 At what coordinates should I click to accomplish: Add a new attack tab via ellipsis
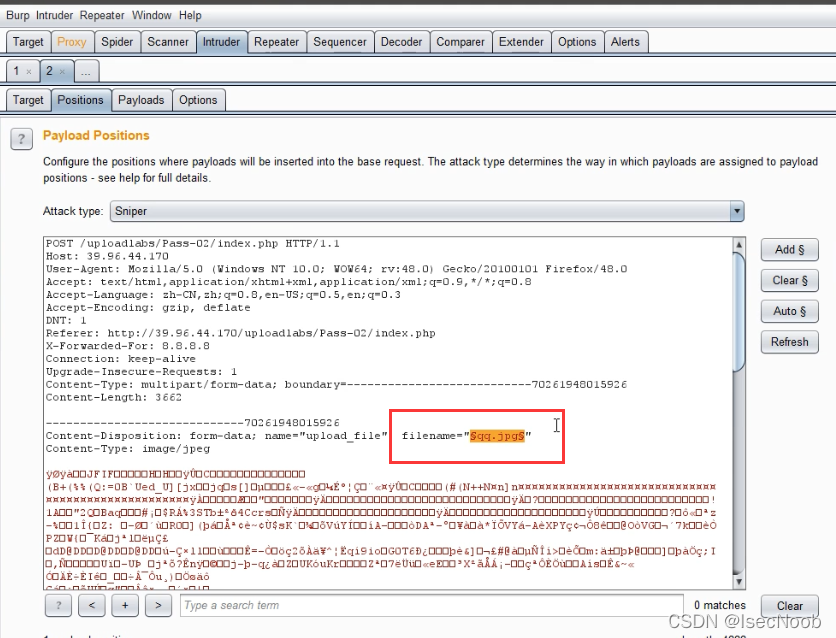coord(86,71)
